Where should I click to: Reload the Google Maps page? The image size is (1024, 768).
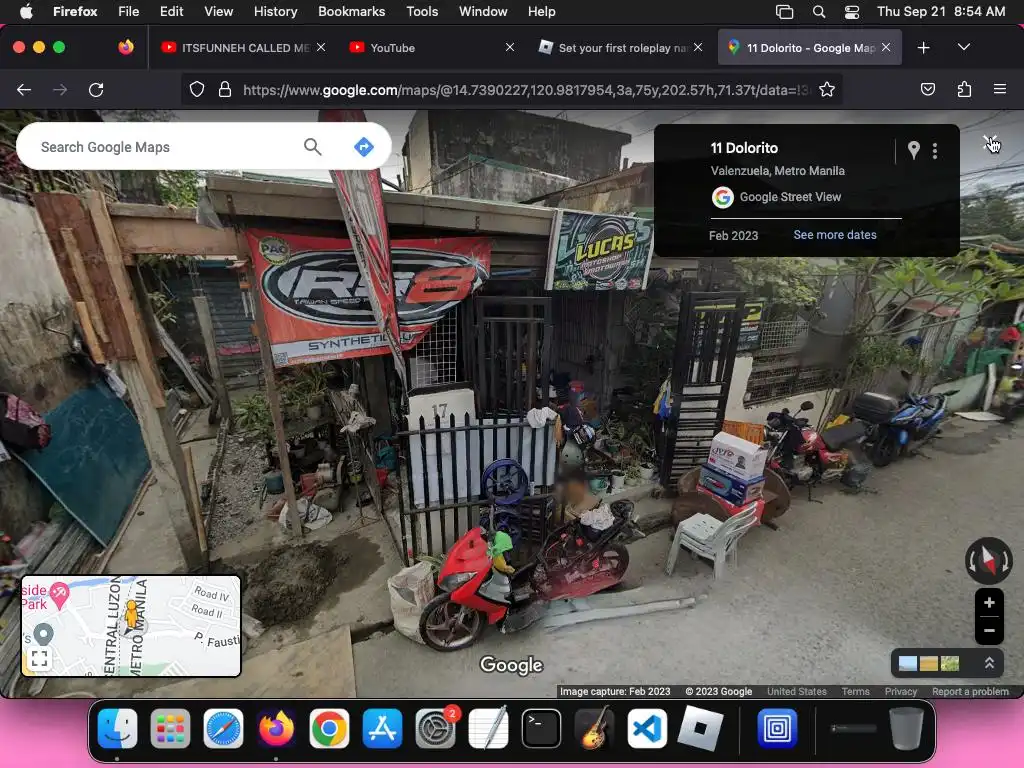(96, 89)
